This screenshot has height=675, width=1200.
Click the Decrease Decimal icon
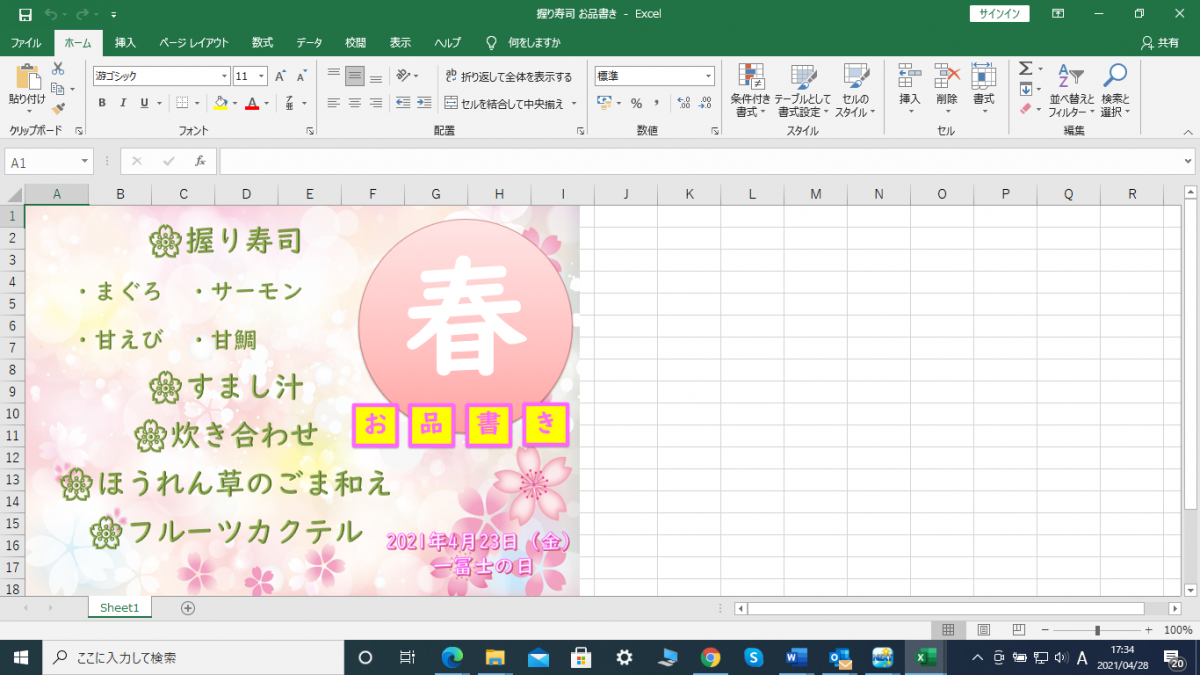(x=705, y=103)
